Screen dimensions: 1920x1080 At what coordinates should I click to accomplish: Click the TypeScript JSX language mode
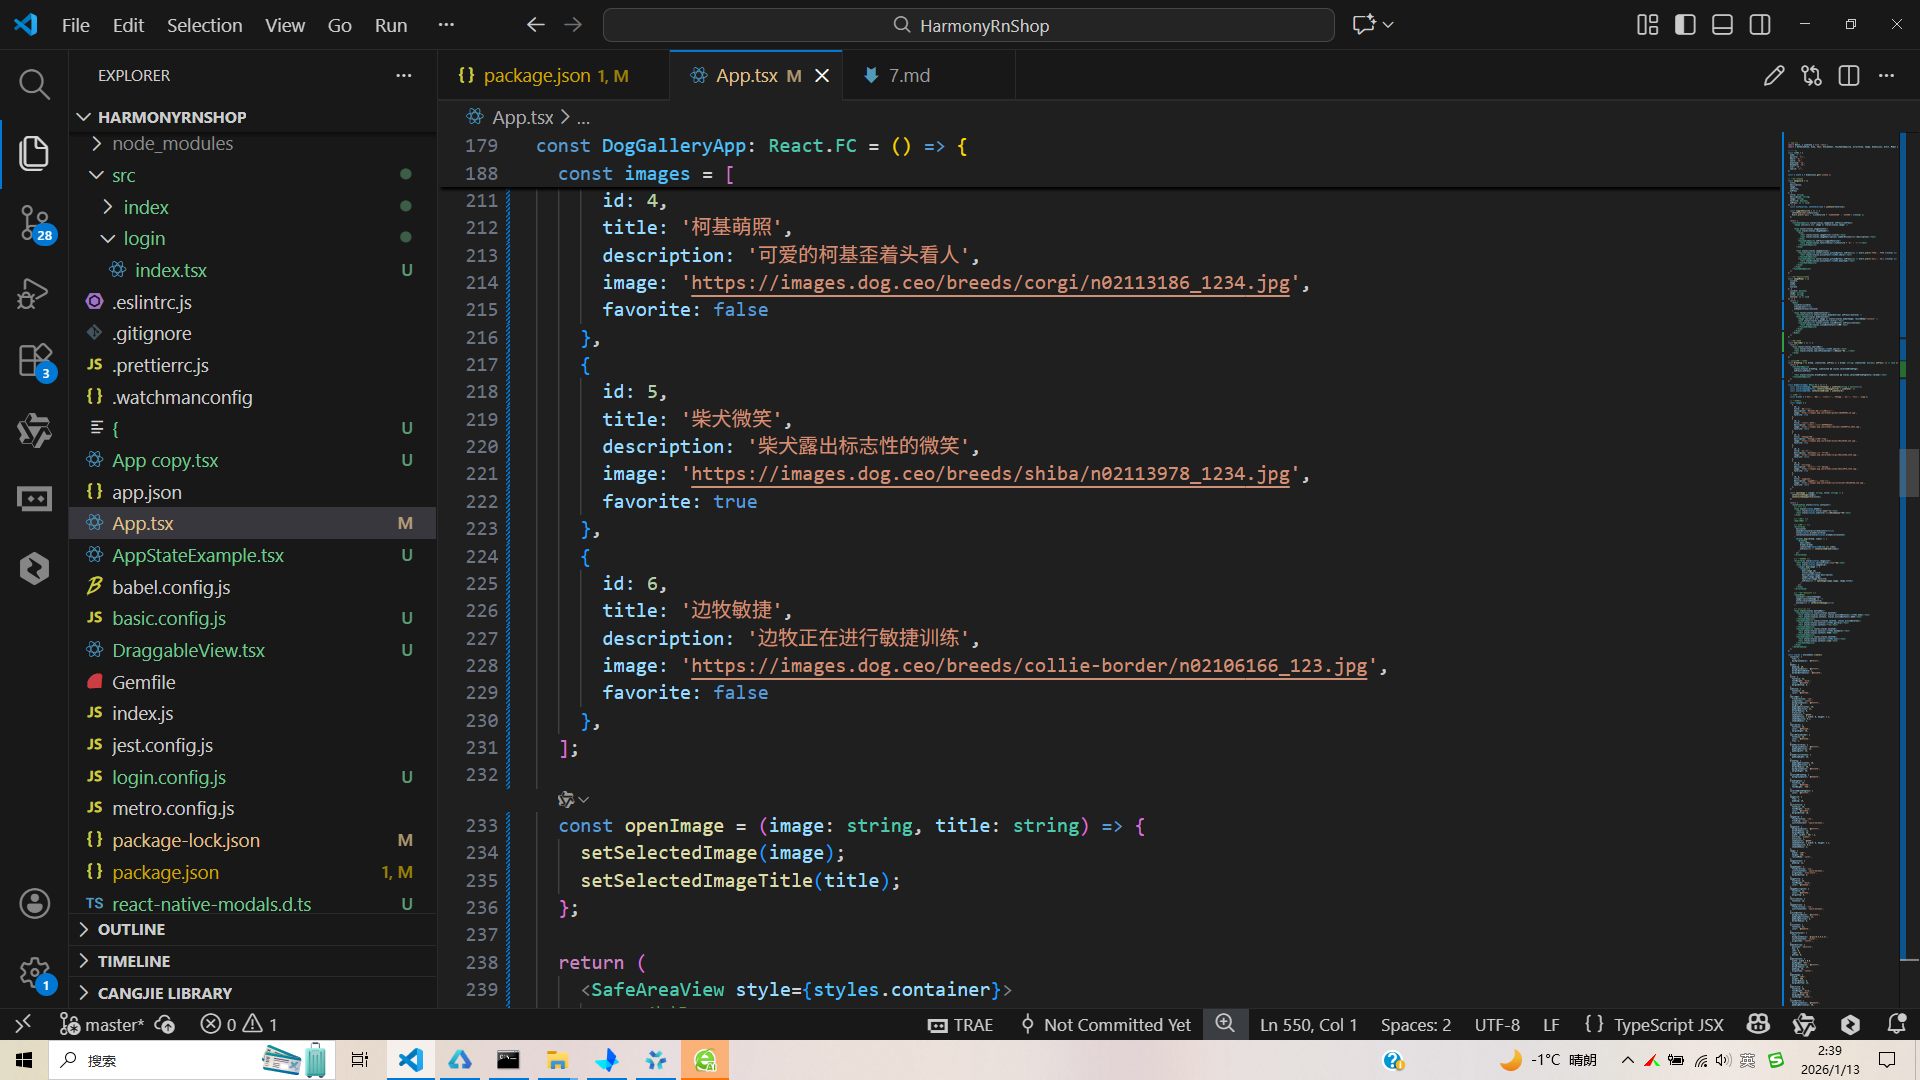click(x=1667, y=1024)
